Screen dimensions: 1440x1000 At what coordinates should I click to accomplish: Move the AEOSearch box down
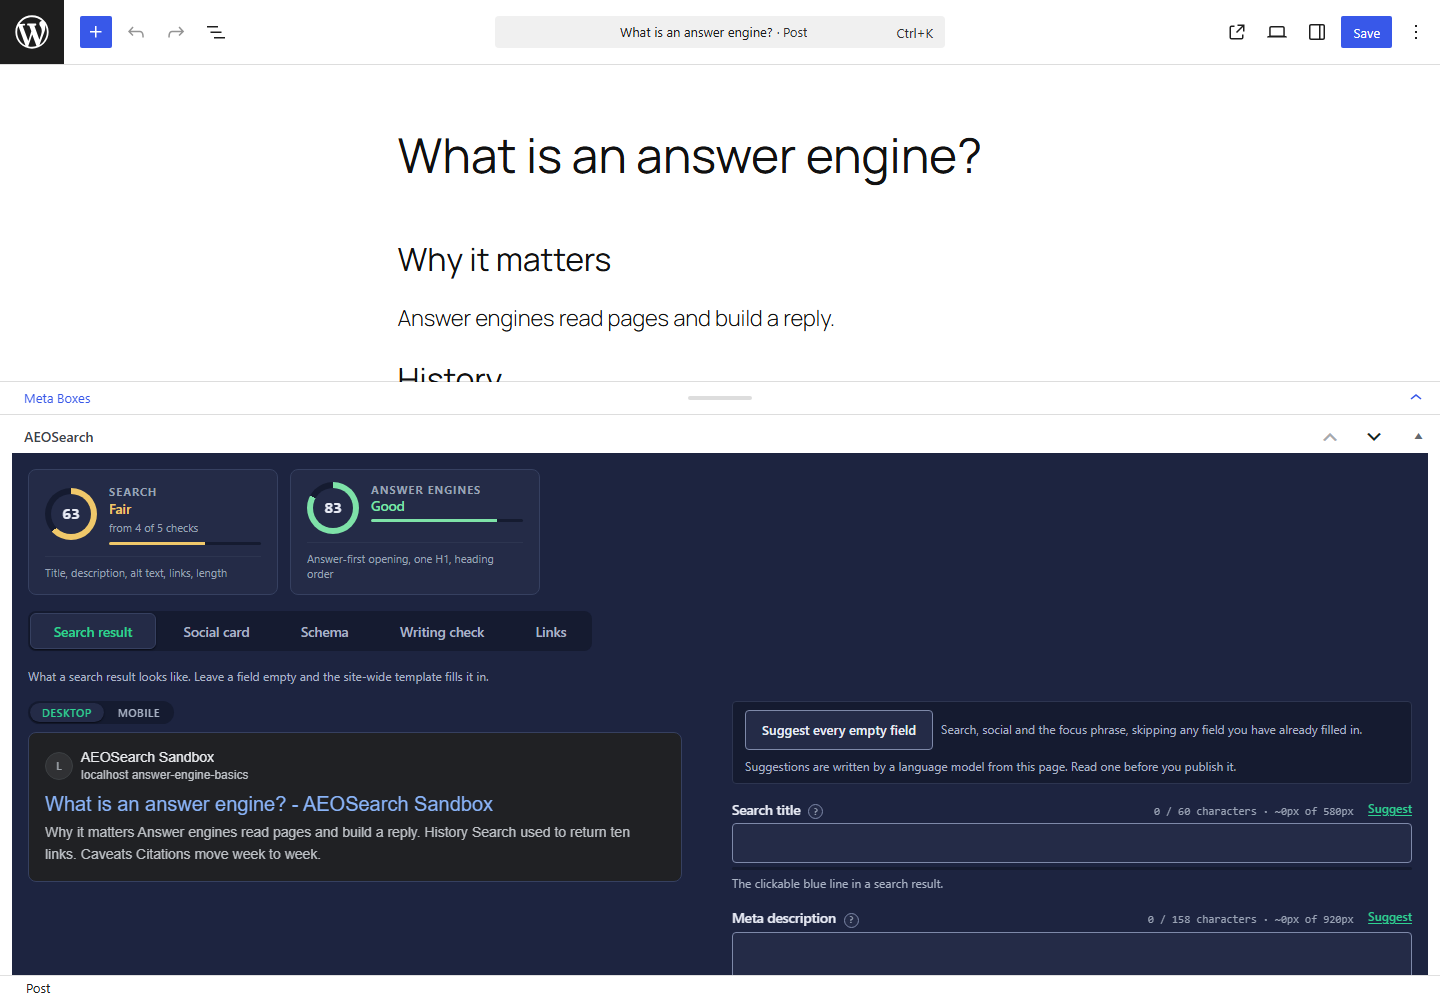click(x=1374, y=437)
